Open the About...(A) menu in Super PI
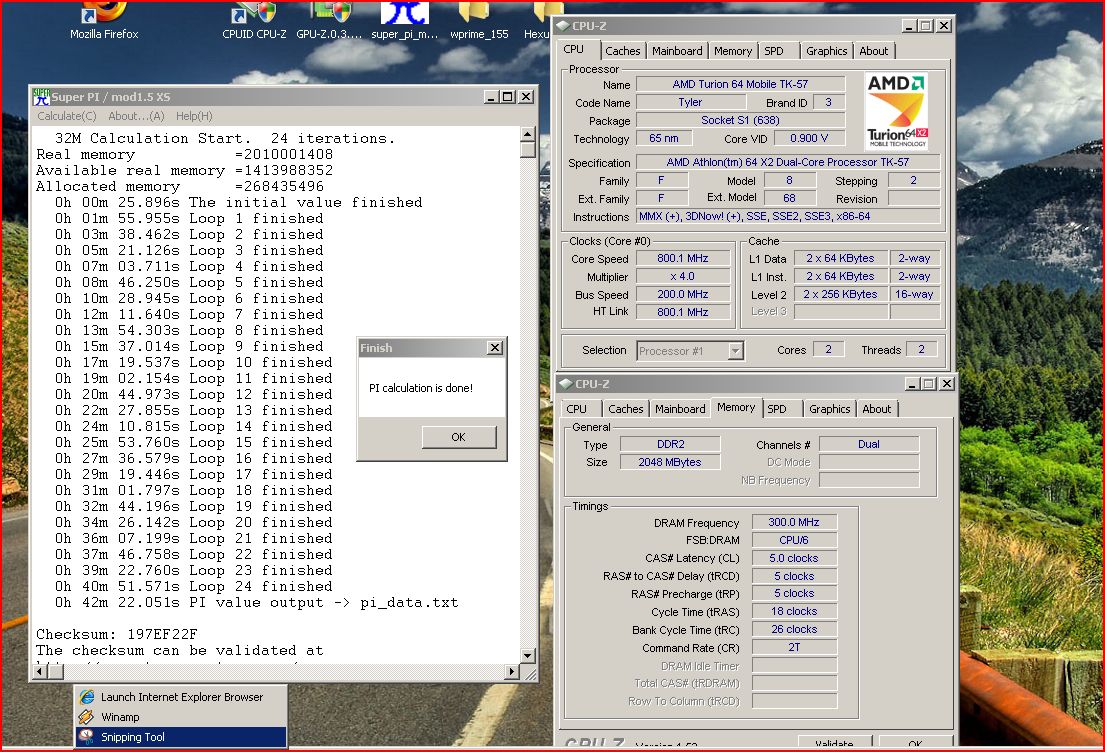1105x752 pixels. [x=136, y=116]
